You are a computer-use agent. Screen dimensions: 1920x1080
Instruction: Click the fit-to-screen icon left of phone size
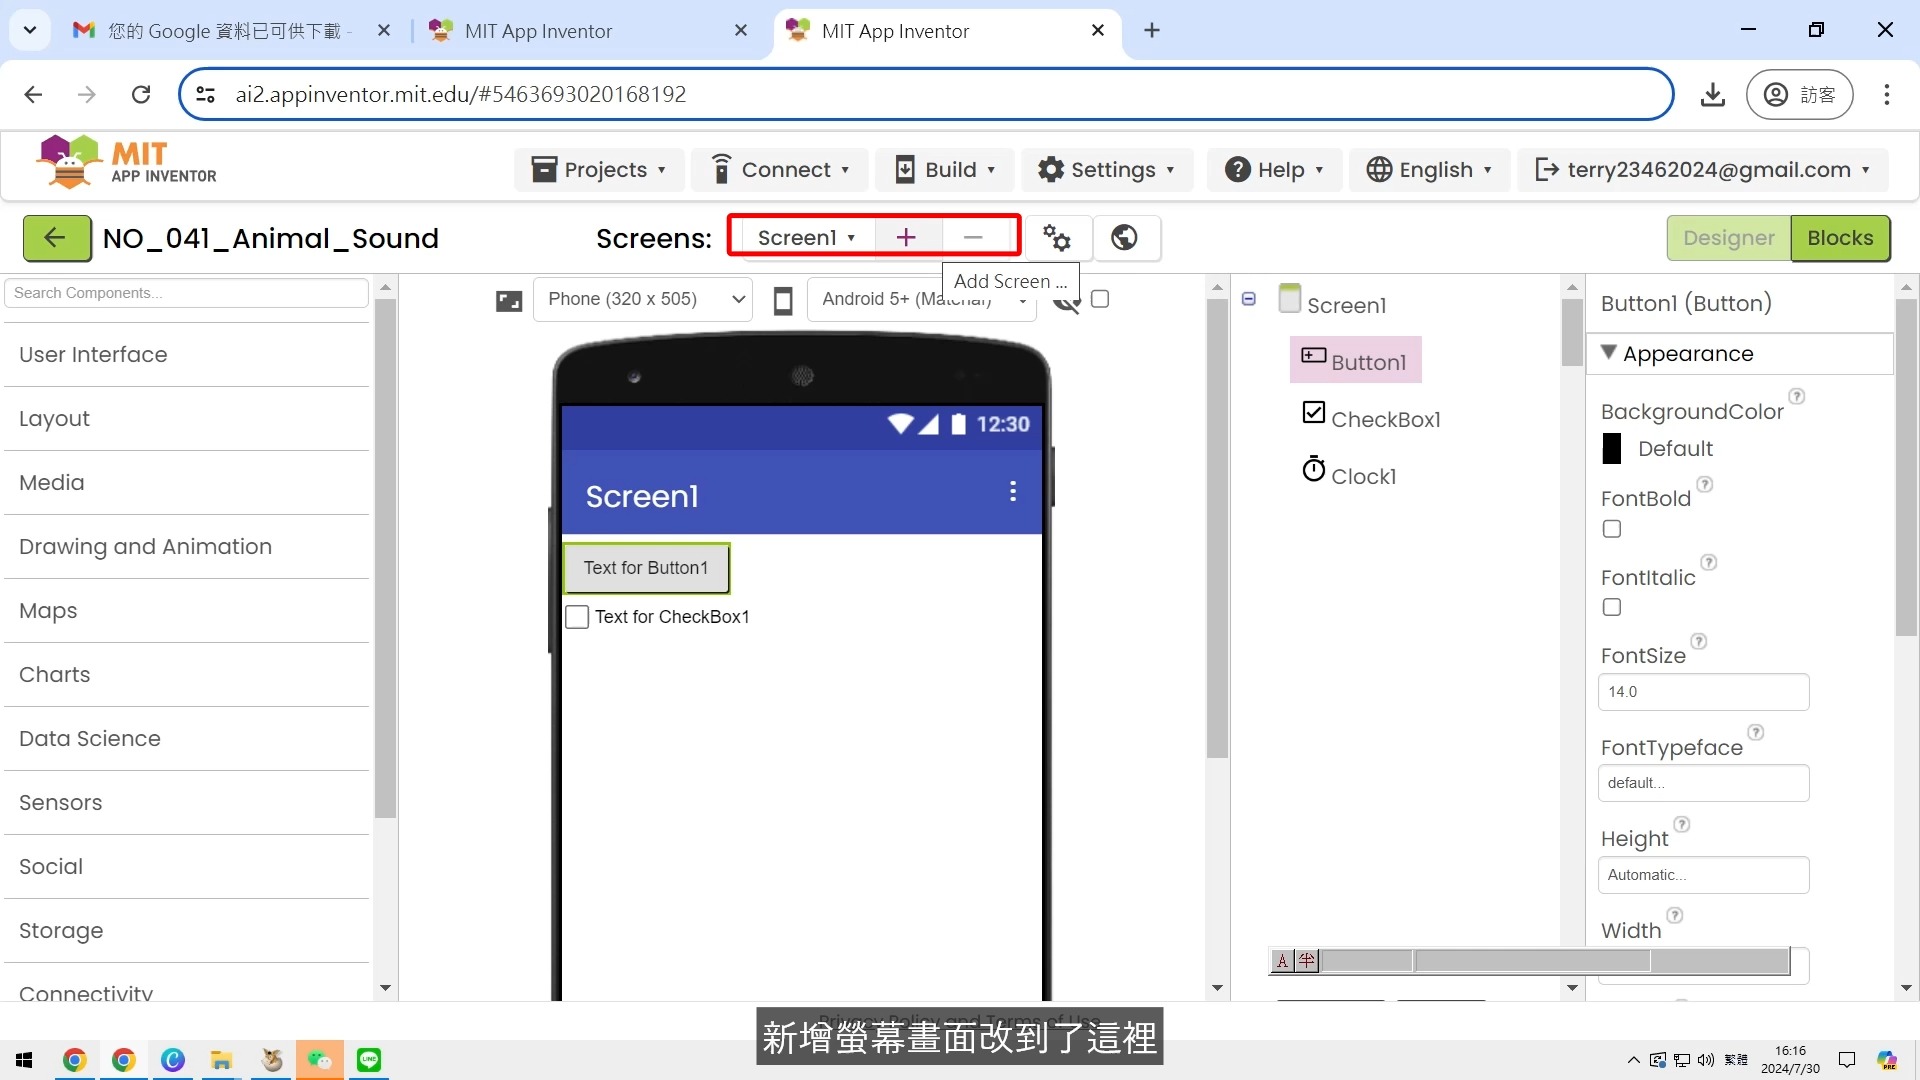(509, 300)
